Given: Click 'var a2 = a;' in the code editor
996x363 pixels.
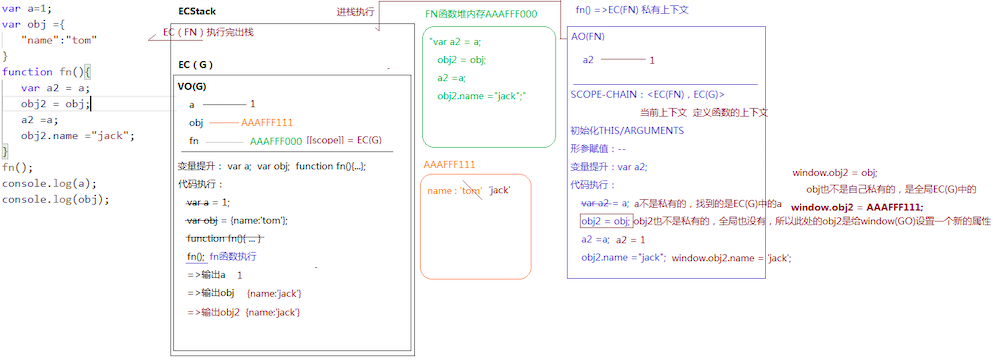Looking at the screenshot, I should [x=55, y=88].
